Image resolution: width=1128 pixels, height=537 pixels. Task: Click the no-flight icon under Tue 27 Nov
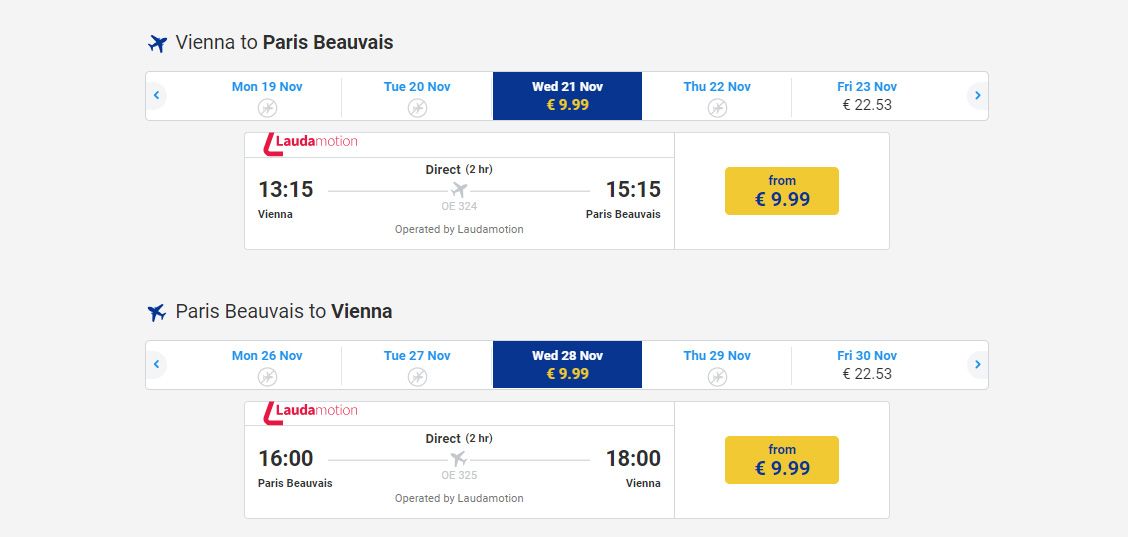pos(417,377)
